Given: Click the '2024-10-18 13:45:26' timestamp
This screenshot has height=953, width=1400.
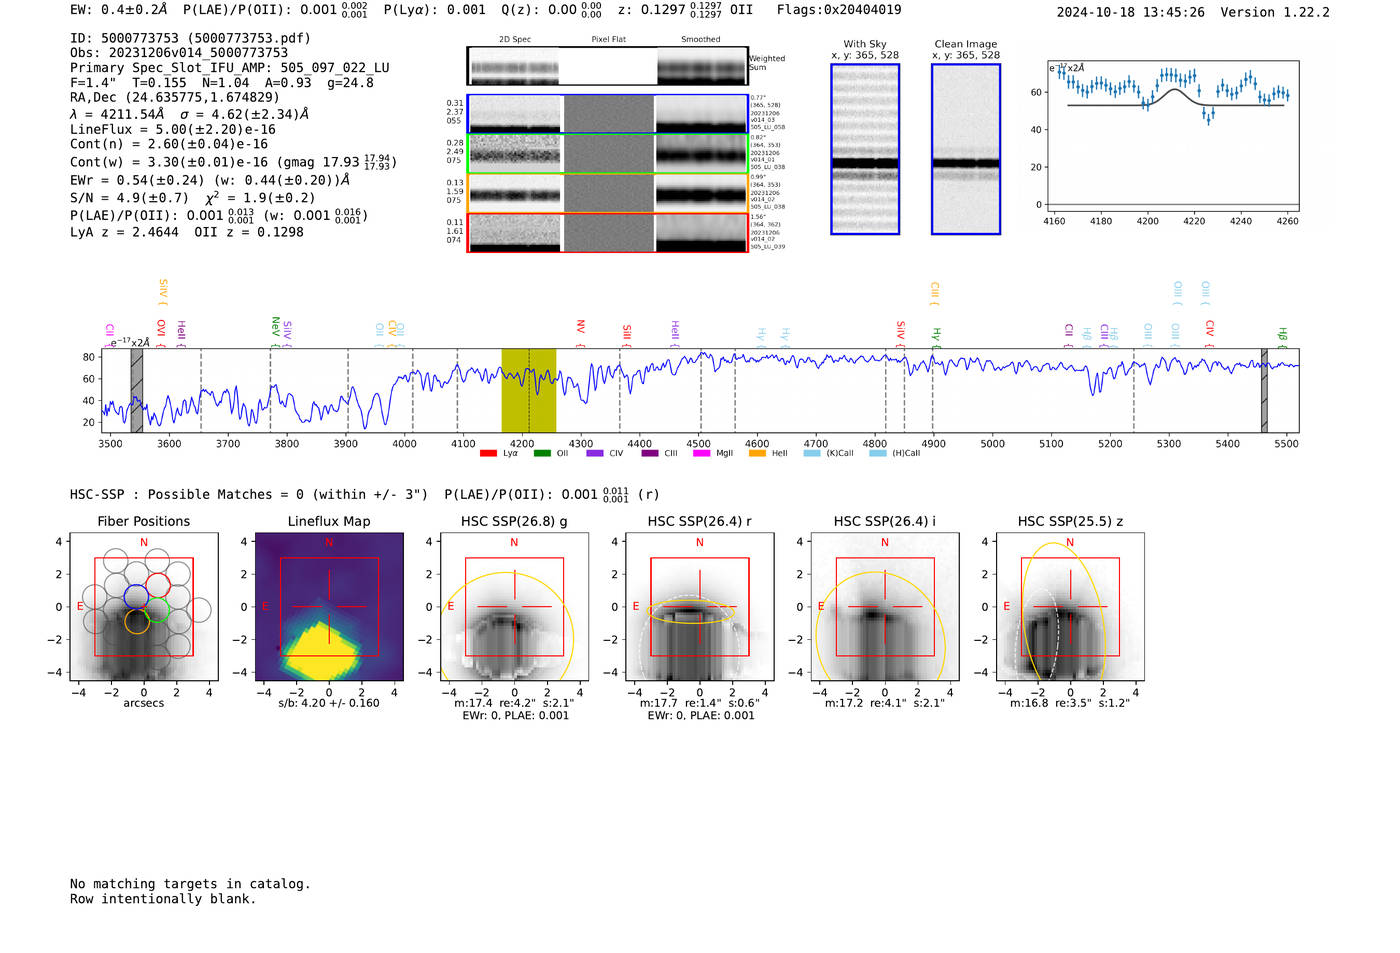Looking at the screenshot, I should [x=1131, y=12].
